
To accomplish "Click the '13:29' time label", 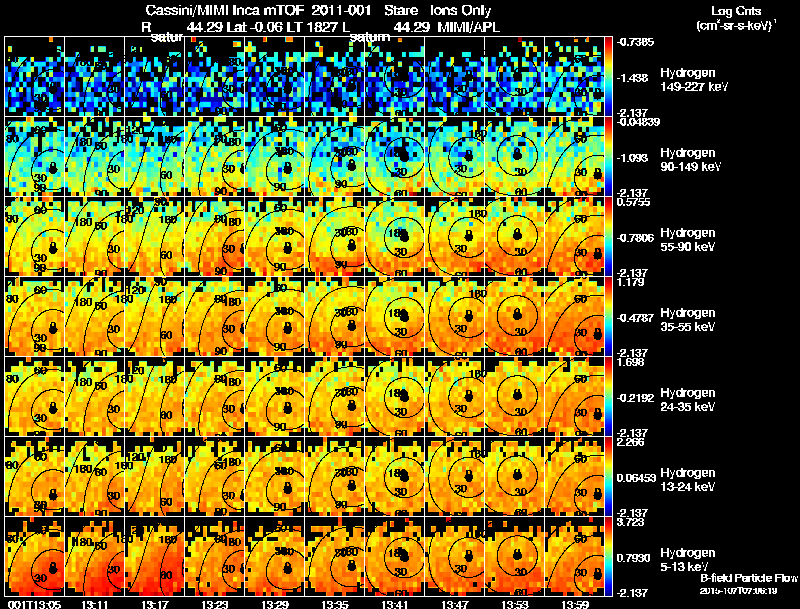I will tap(274, 604).
